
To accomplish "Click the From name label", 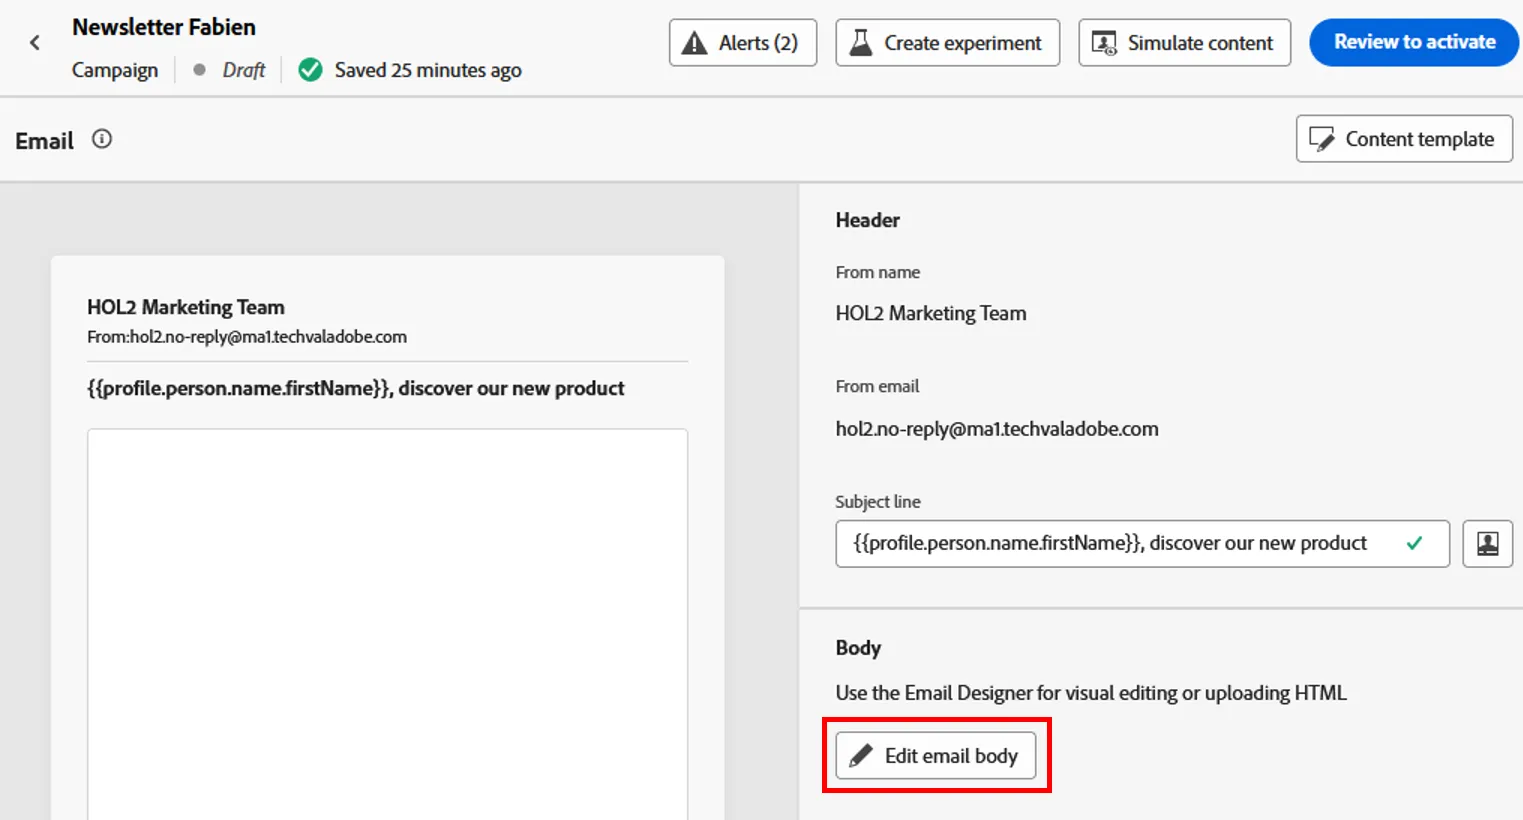I will tap(878, 272).
